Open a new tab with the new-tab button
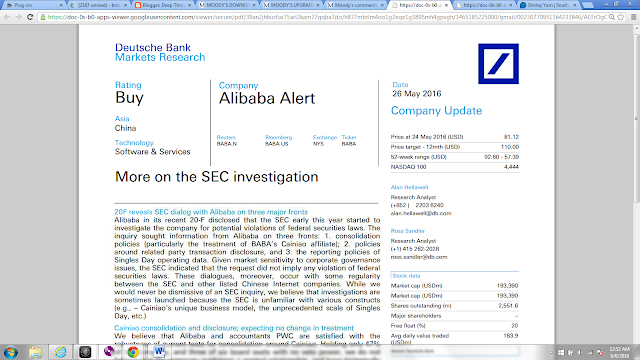The image size is (640, 360). pos(587,5)
